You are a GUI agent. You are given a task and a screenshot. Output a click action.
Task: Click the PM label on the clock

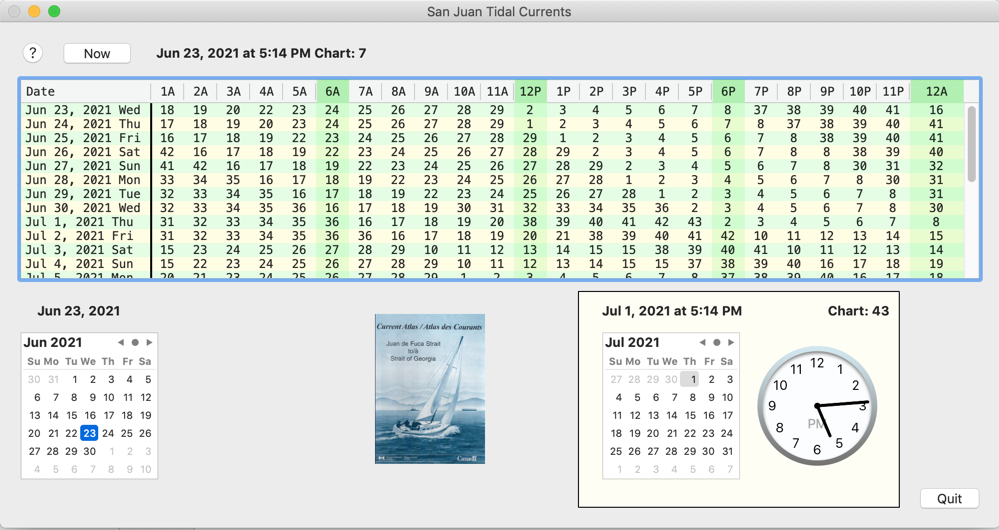817,424
